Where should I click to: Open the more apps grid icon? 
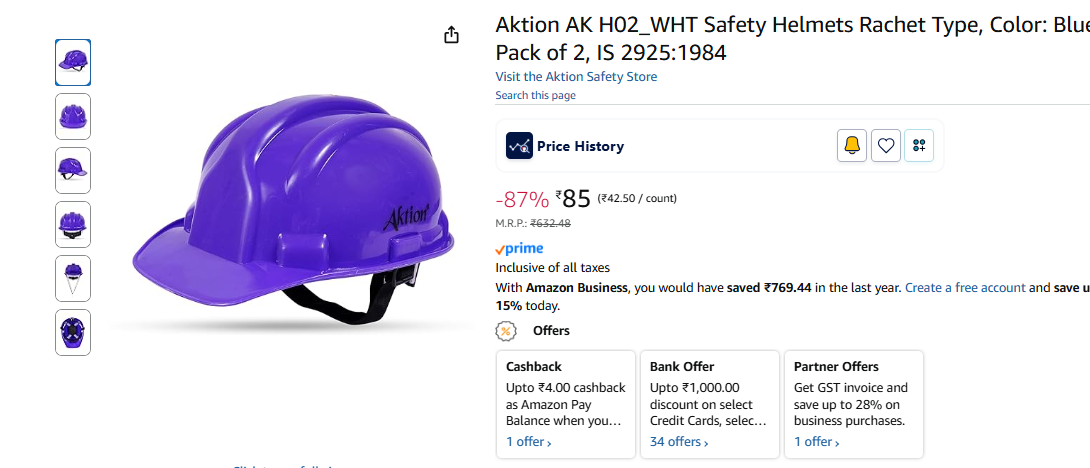tap(919, 146)
